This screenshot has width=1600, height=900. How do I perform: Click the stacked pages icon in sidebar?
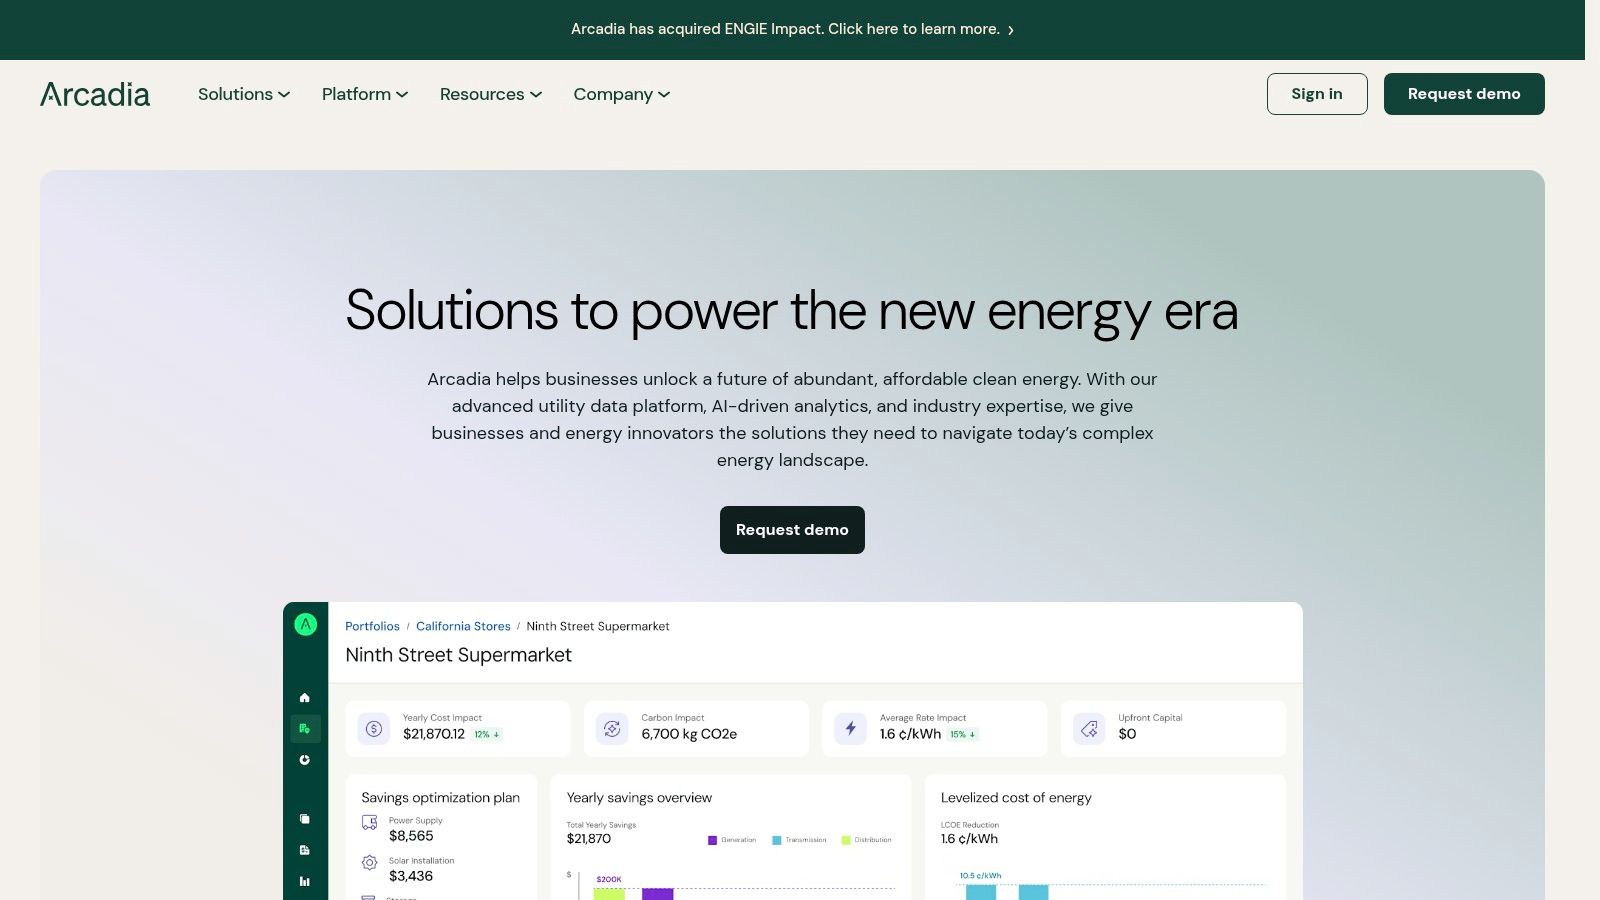point(305,819)
